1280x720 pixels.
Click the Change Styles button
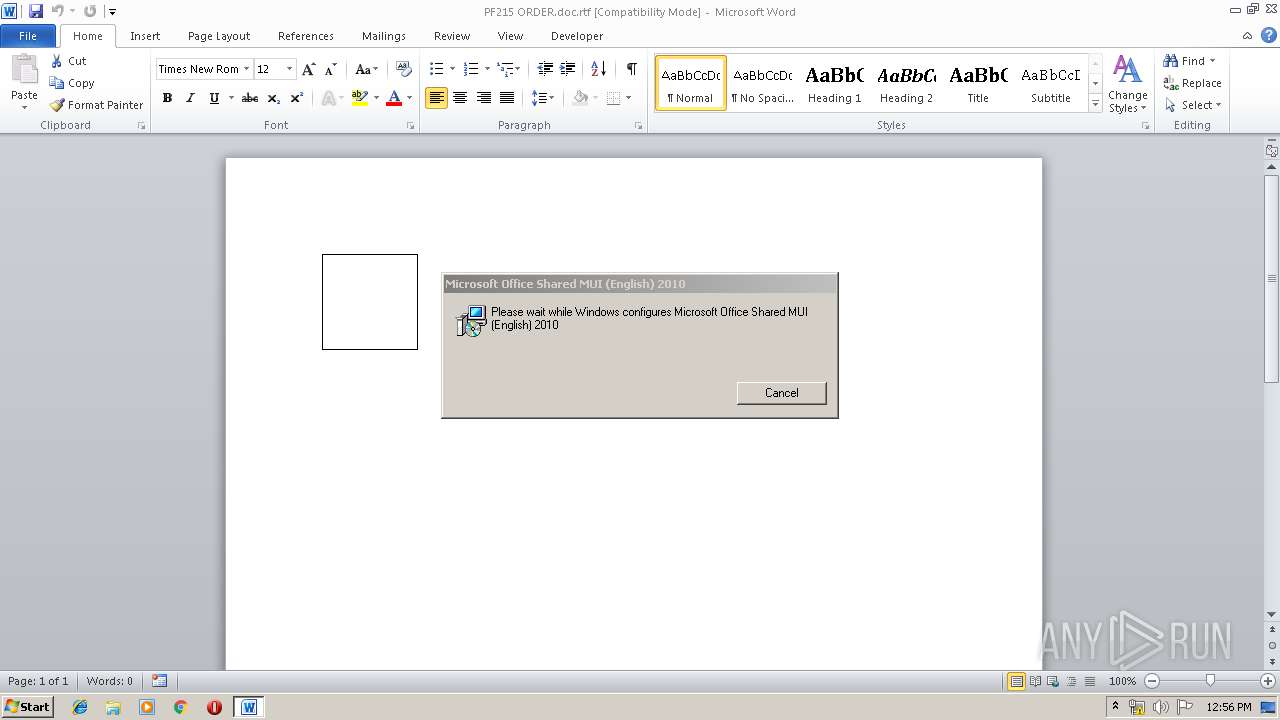coord(1127,84)
